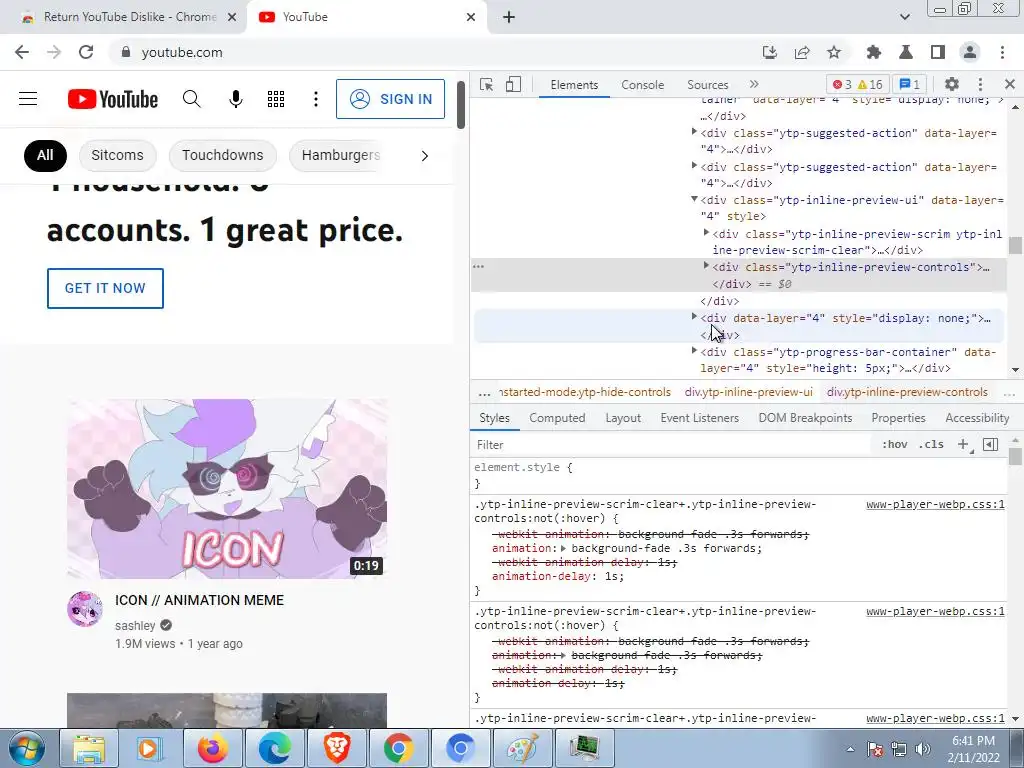Open the first www-player-webp.css:1 source link

coord(935,504)
